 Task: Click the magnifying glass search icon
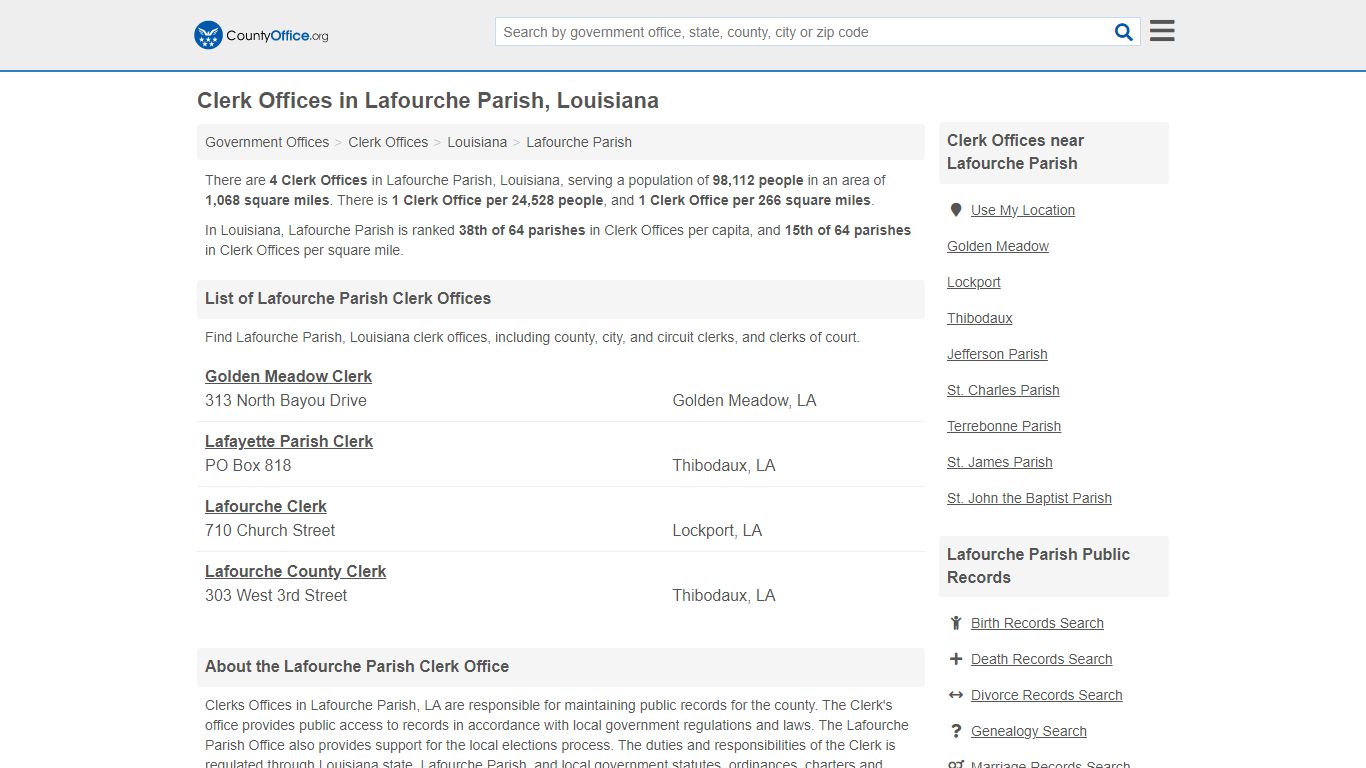coord(1124,32)
